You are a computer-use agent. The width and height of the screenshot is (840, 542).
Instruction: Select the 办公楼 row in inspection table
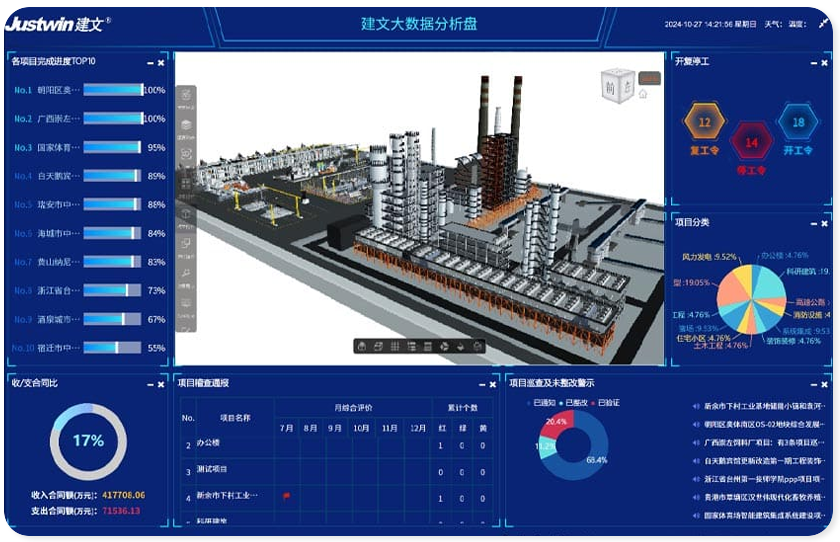pos(208,444)
